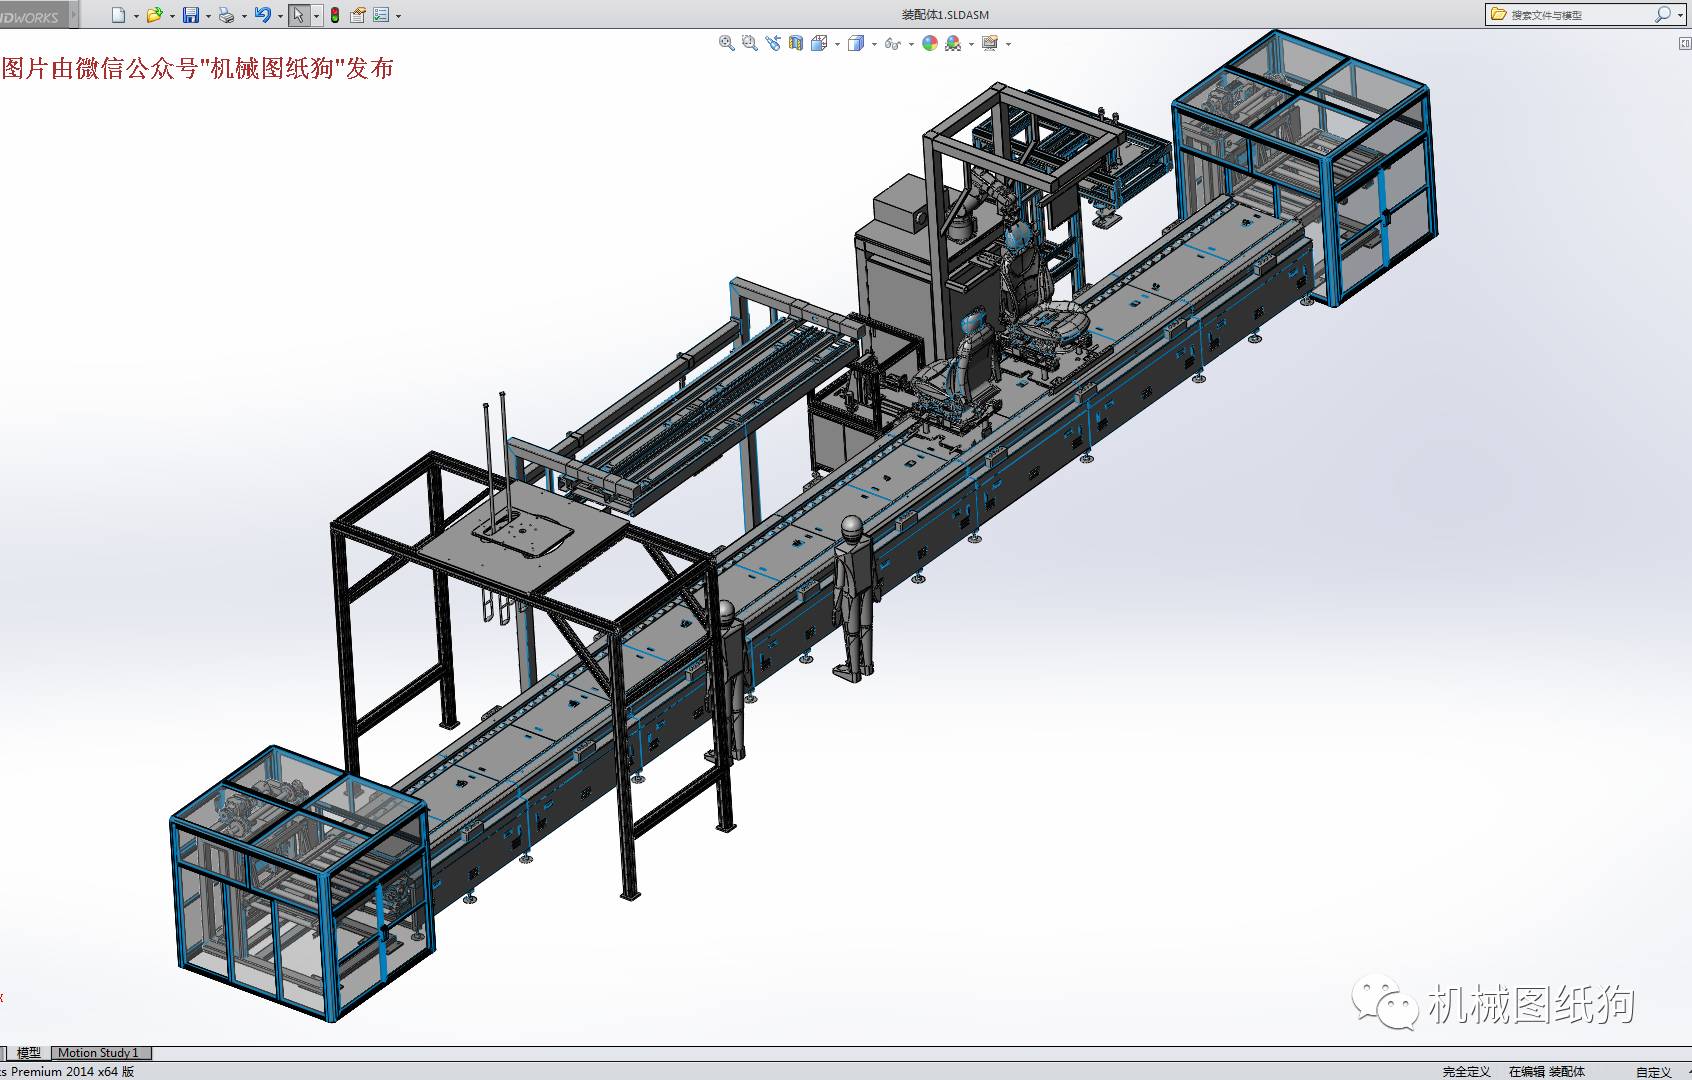The height and width of the screenshot is (1080, 1692).
Task: Click the Section View icon
Action: pos(796,43)
